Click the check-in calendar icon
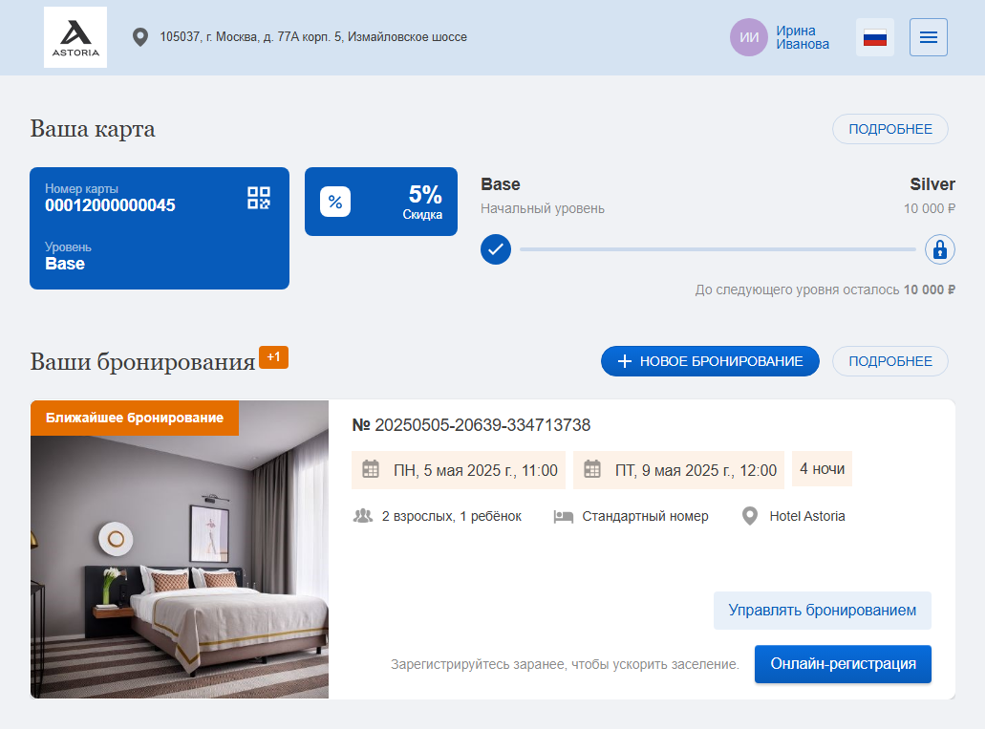 (371, 469)
